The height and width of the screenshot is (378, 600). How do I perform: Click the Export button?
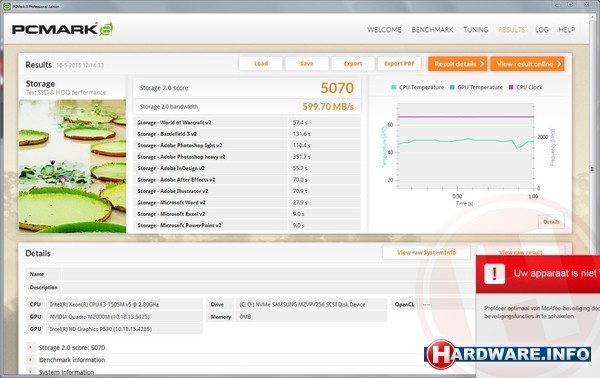click(353, 64)
